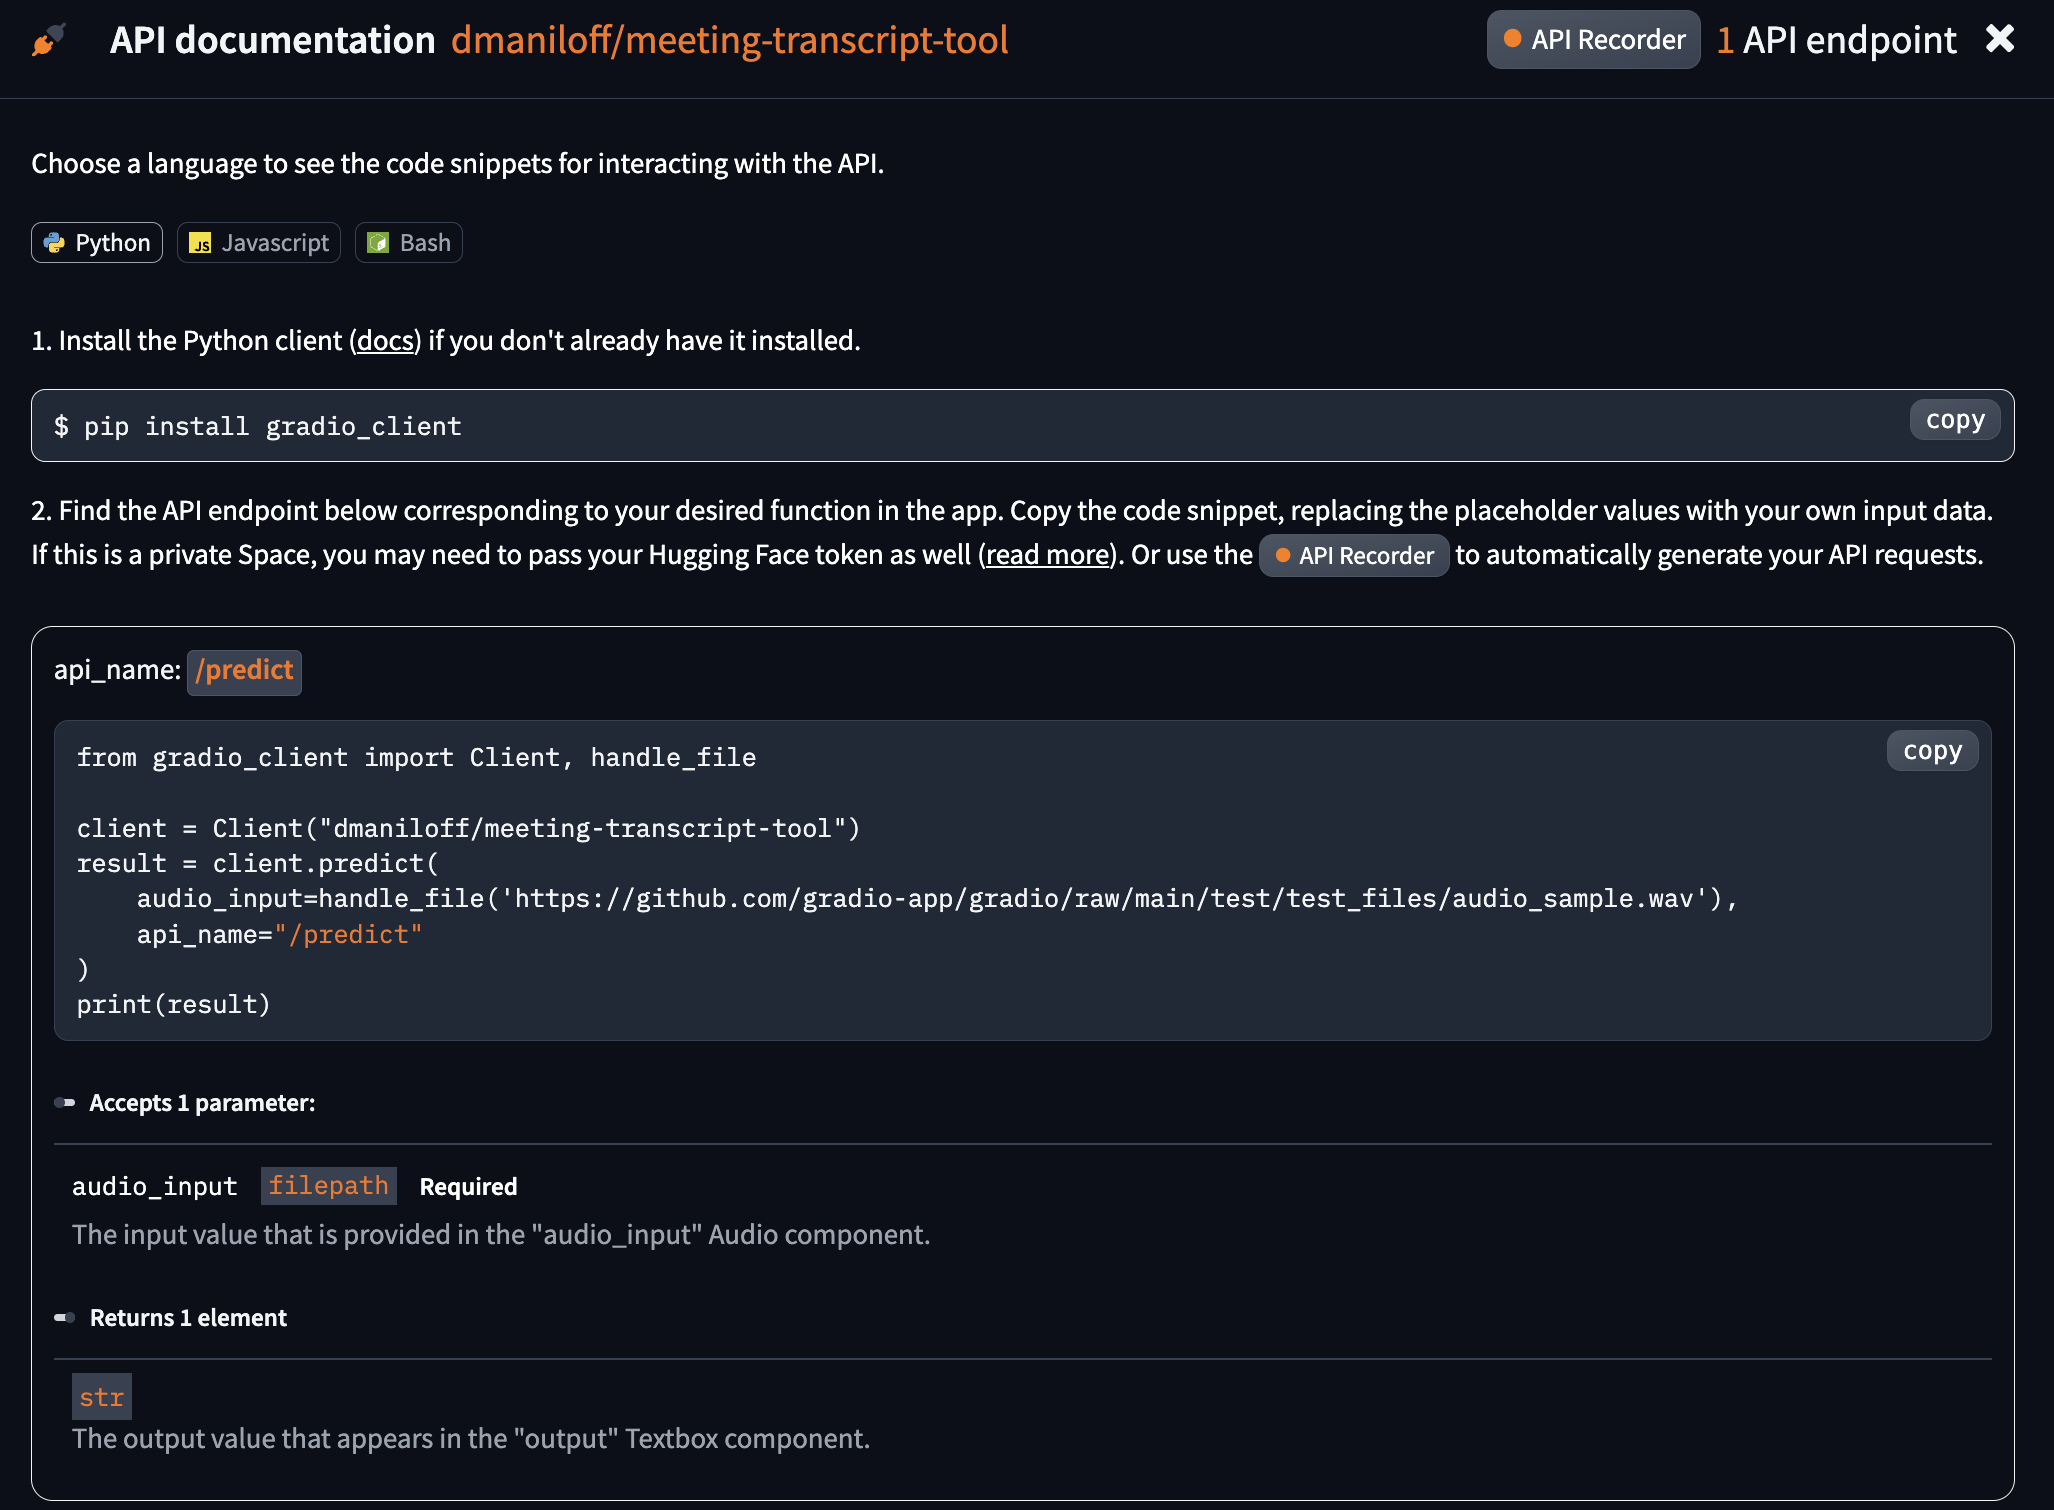Click the pip install gradio_client code box

[x=1022, y=426]
